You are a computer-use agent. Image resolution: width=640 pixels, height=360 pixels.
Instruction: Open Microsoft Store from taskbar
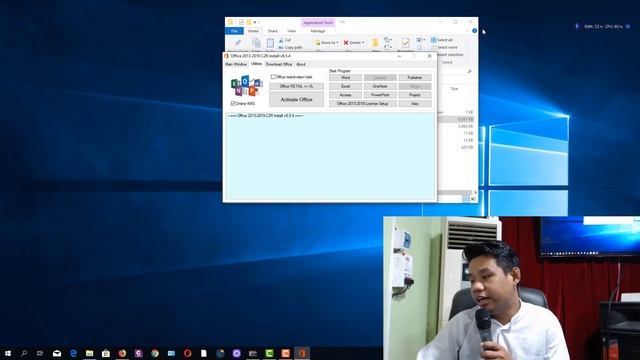[x=106, y=353]
